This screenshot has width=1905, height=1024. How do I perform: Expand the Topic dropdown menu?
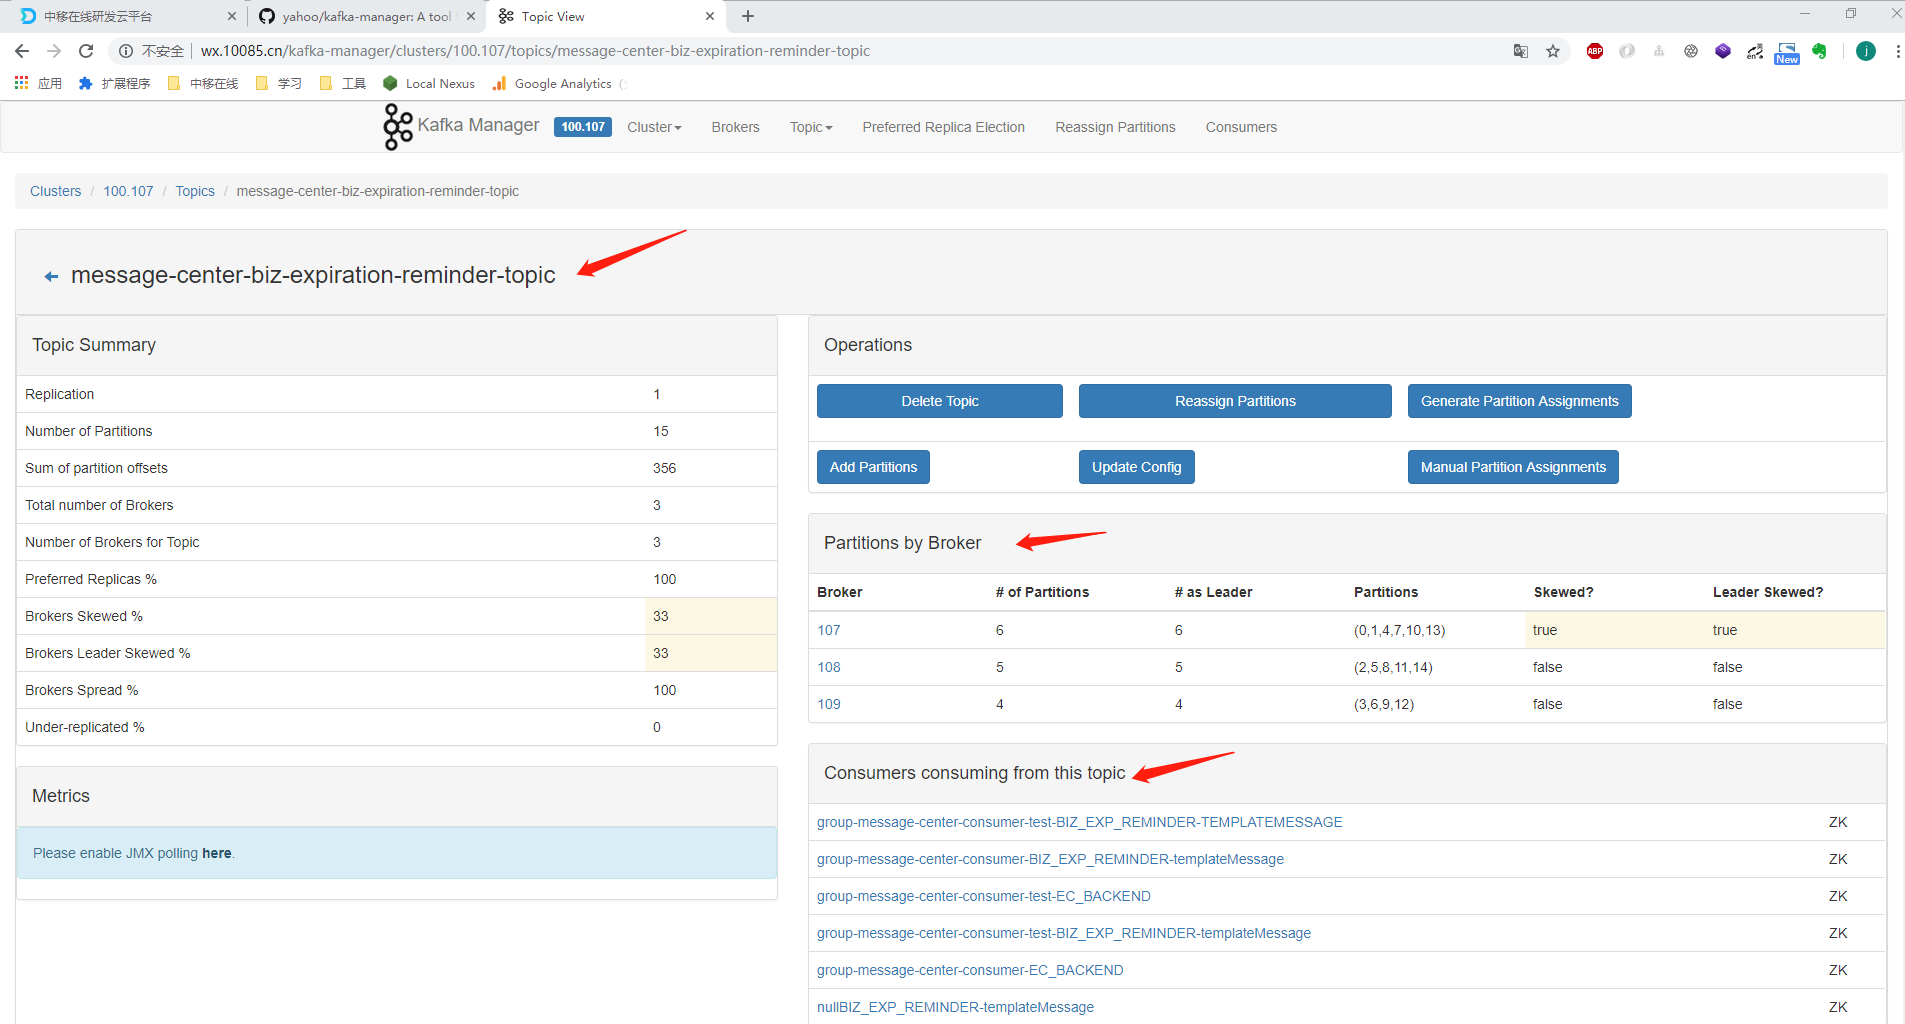click(811, 127)
